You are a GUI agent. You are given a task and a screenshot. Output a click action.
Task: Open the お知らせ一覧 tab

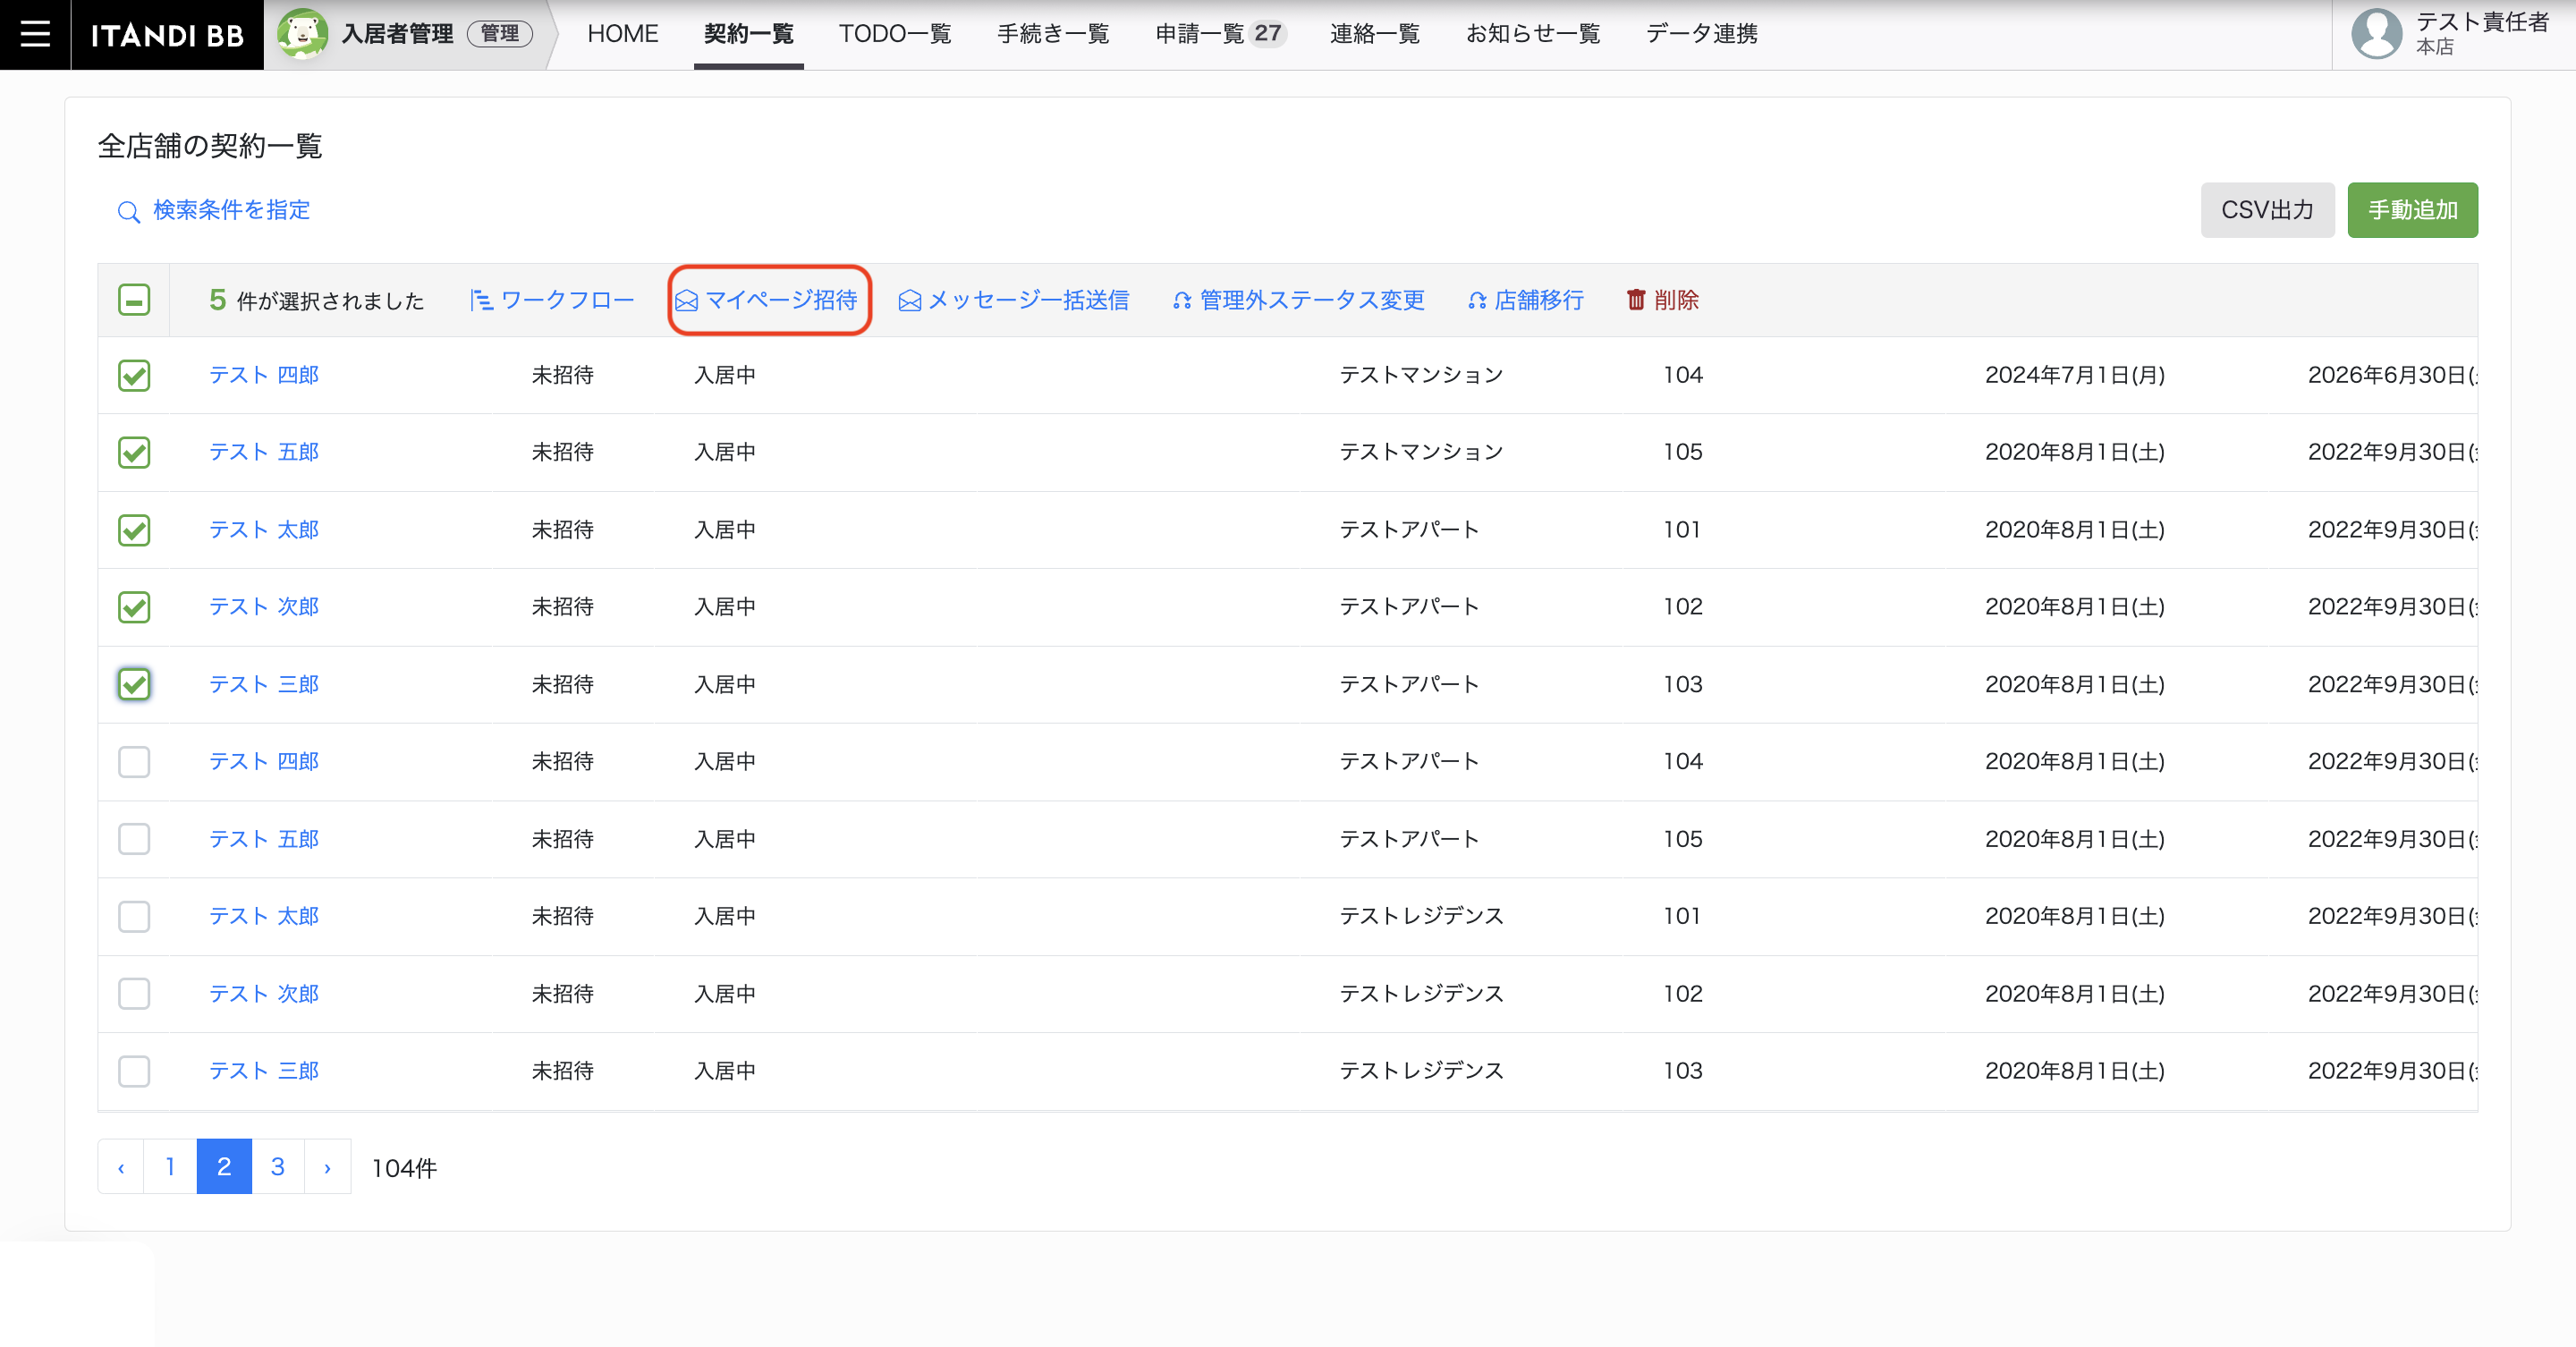pyautogui.click(x=1533, y=34)
